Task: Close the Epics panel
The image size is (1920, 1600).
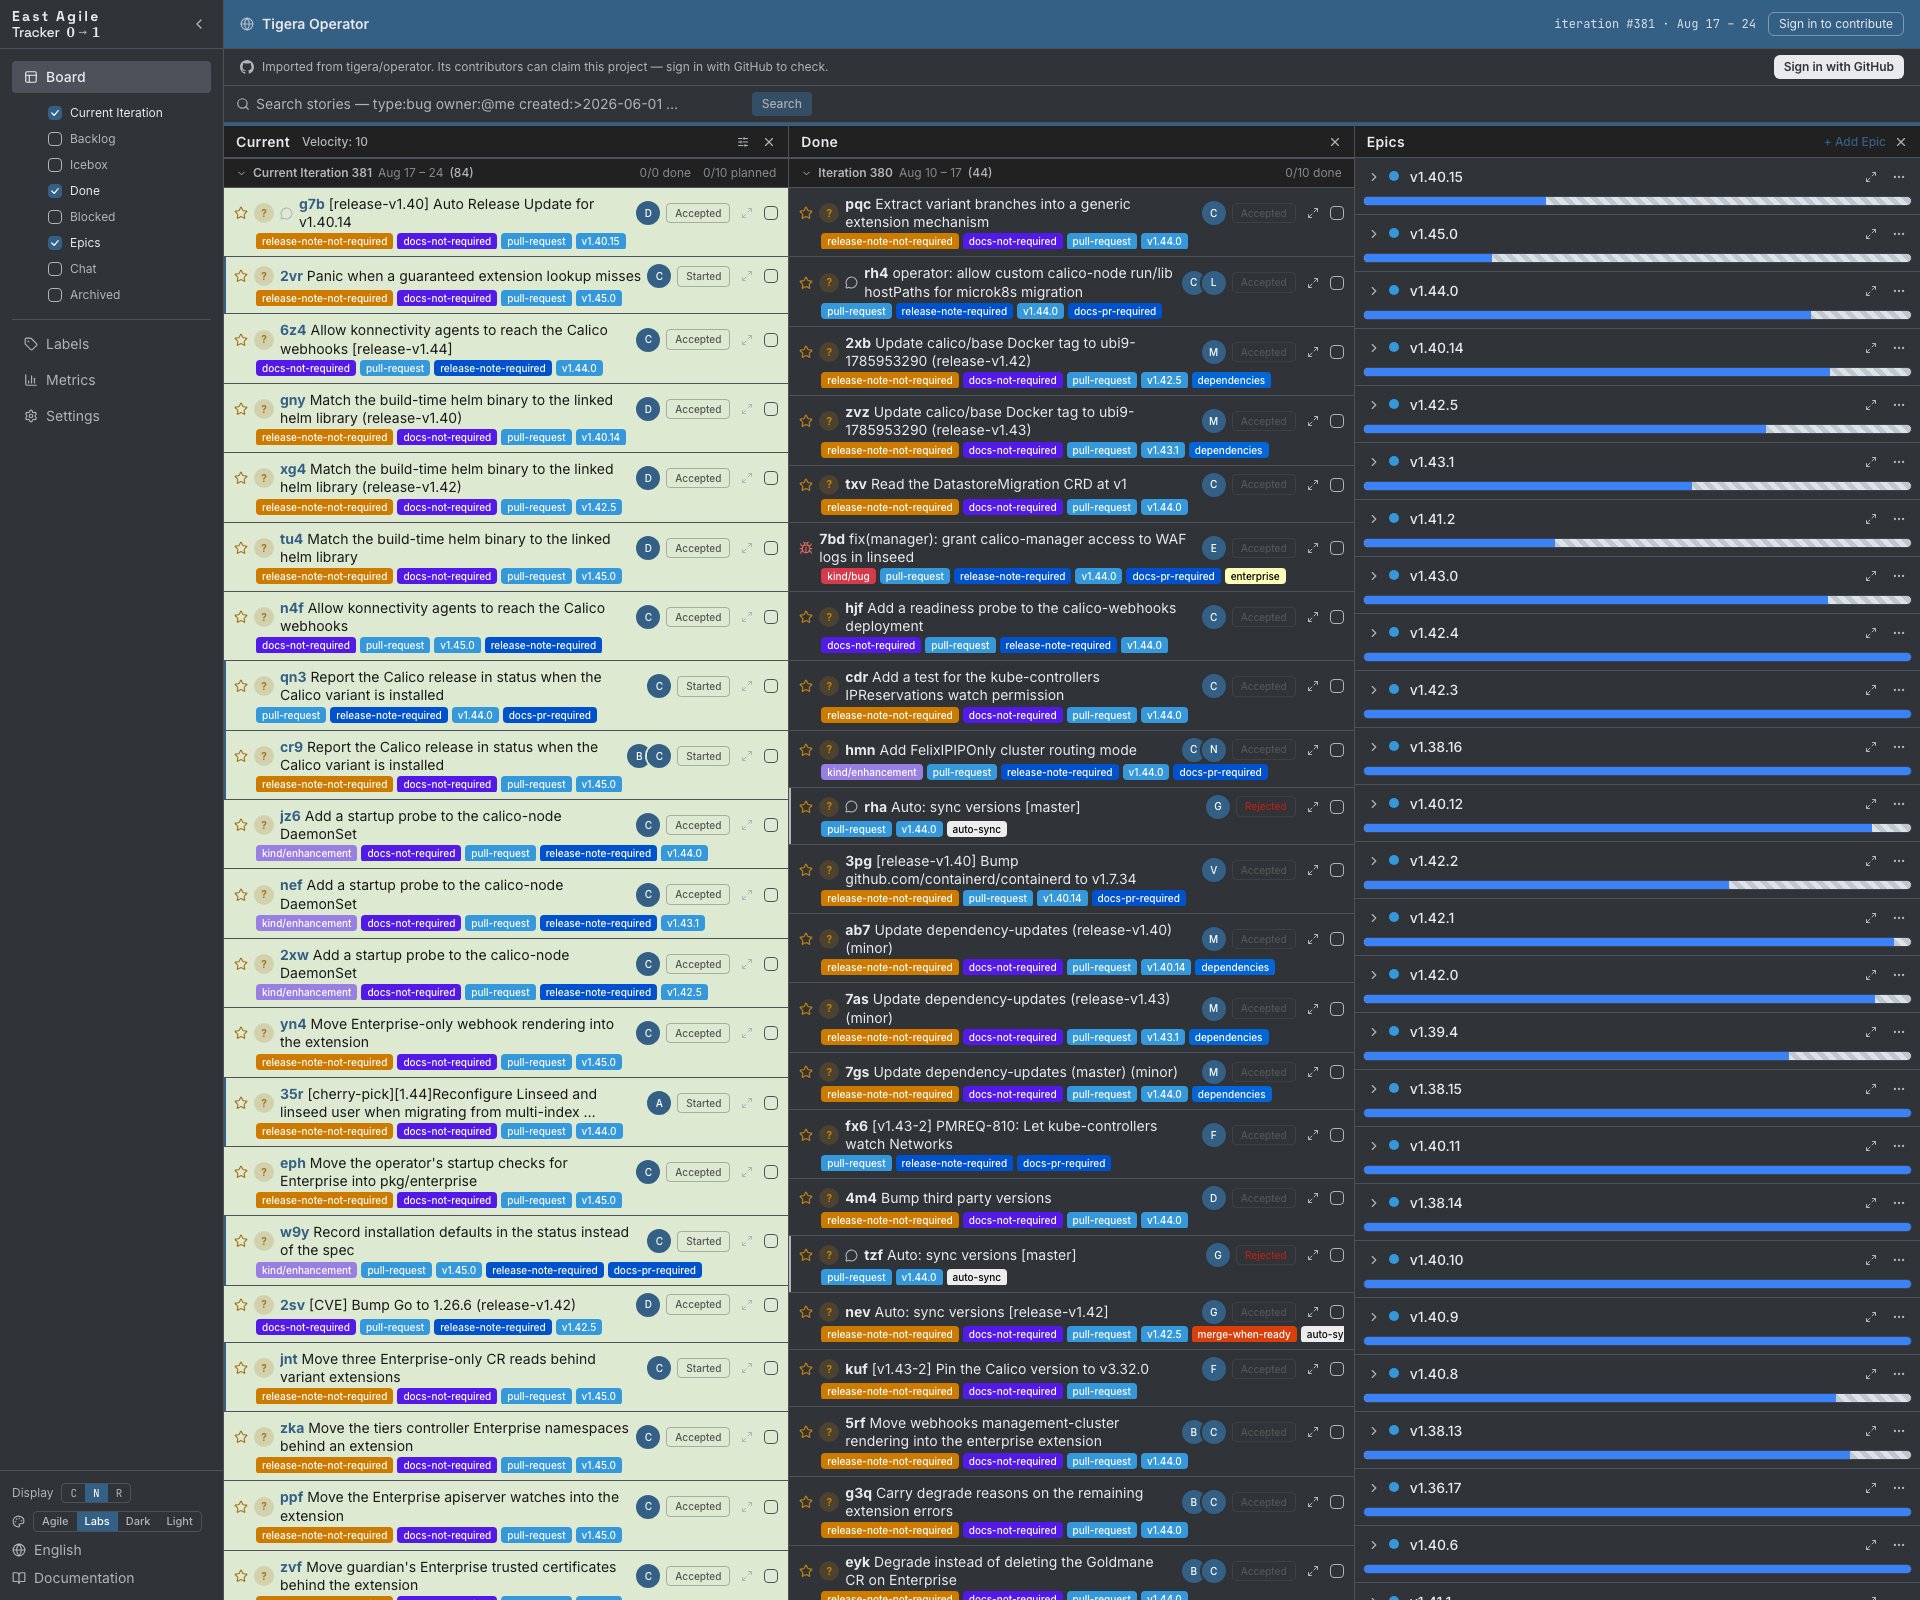Action: pos(1901,142)
